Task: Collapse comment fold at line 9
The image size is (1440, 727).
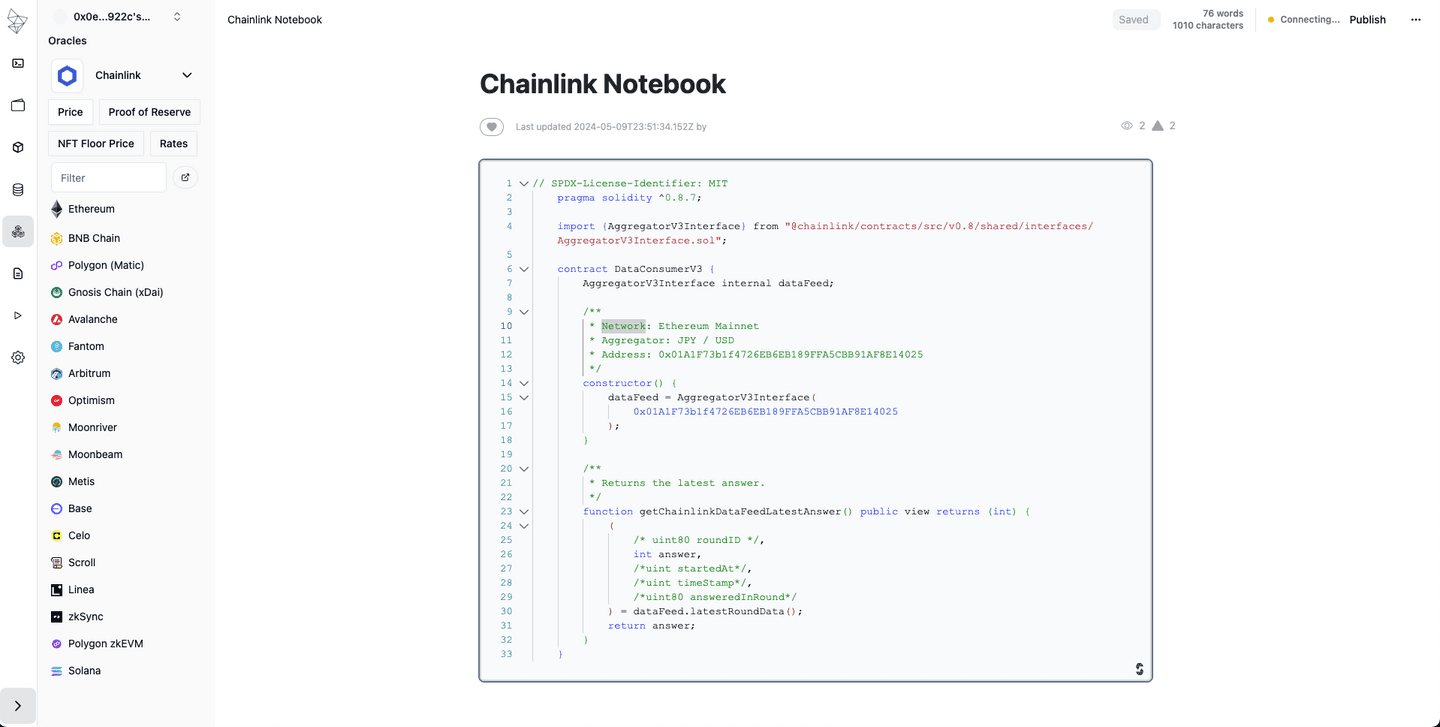Action: 523,312
